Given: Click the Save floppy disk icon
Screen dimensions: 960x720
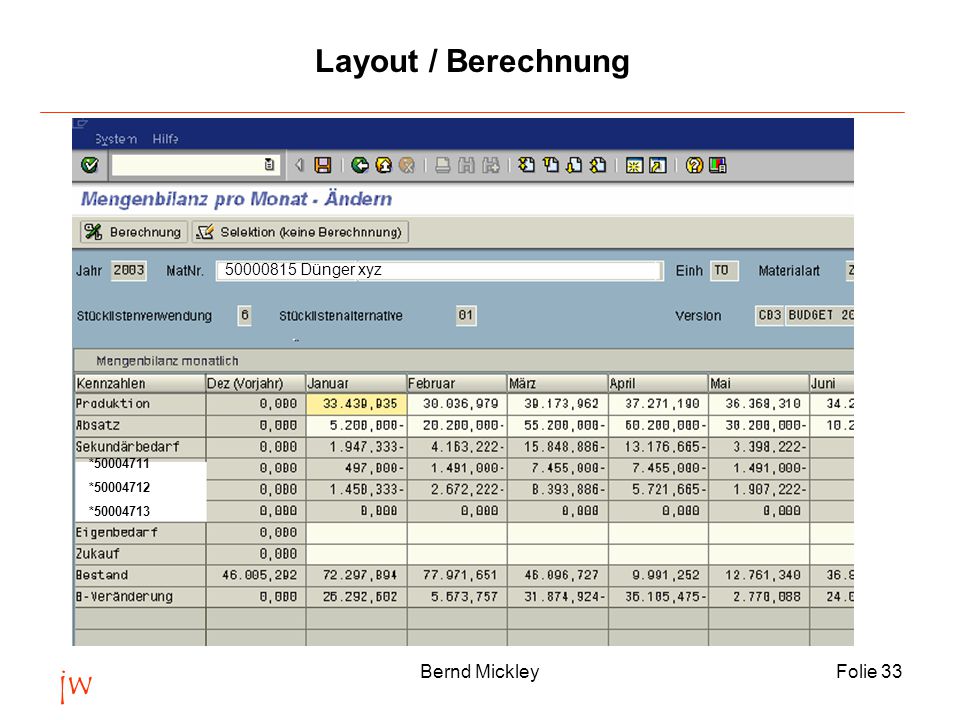Looking at the screenshot, I should [x=323, y=165].
